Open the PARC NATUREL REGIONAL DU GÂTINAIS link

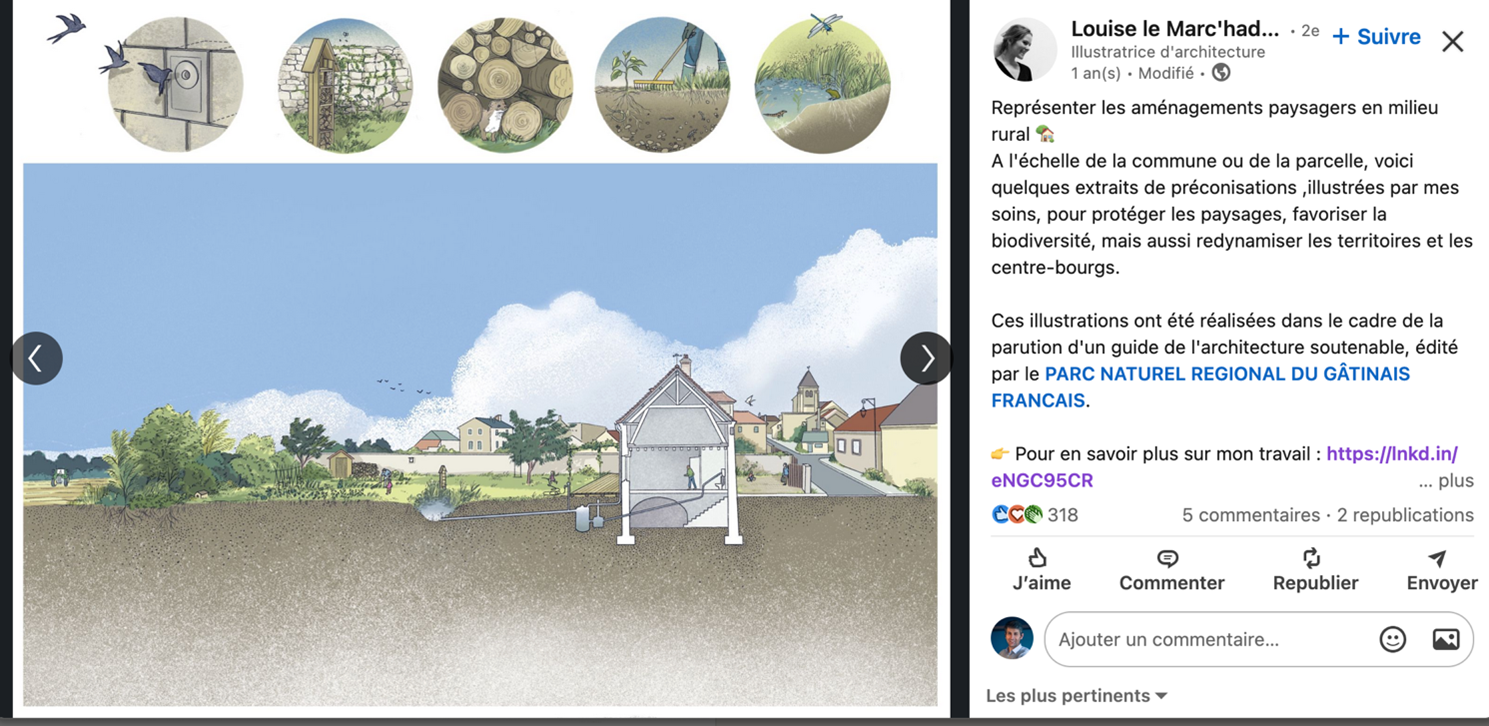point(1200,387)
